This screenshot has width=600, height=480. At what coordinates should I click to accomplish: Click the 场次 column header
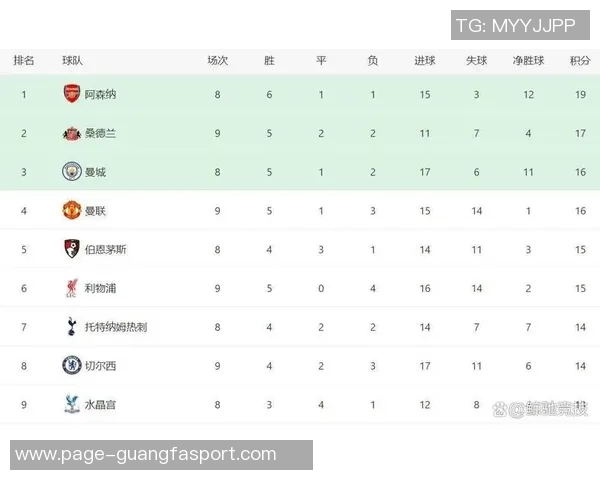(217, 60)
